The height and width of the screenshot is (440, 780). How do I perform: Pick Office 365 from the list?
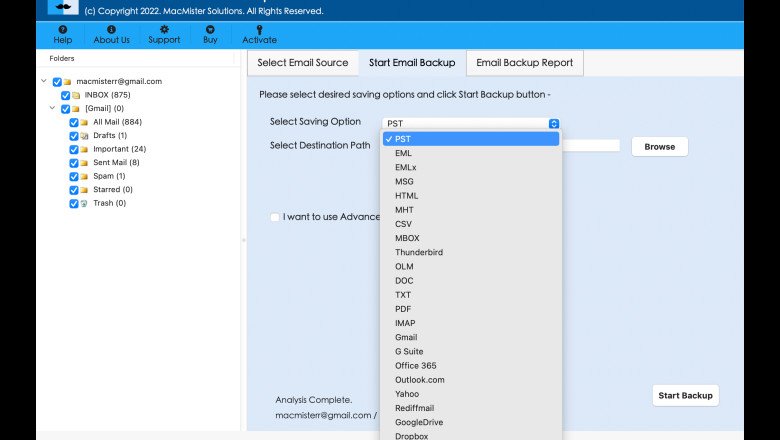471,366
